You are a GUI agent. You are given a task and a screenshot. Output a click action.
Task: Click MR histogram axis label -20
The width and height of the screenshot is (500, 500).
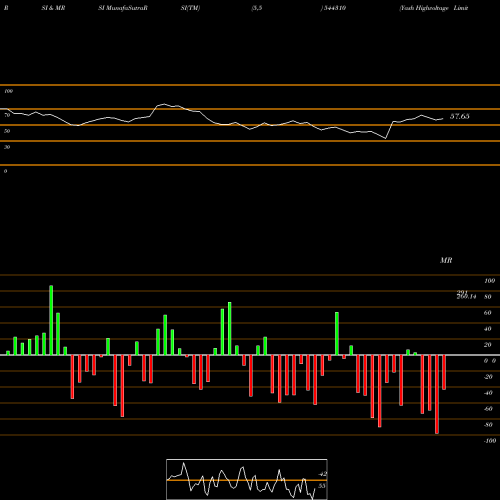(488, 377)
